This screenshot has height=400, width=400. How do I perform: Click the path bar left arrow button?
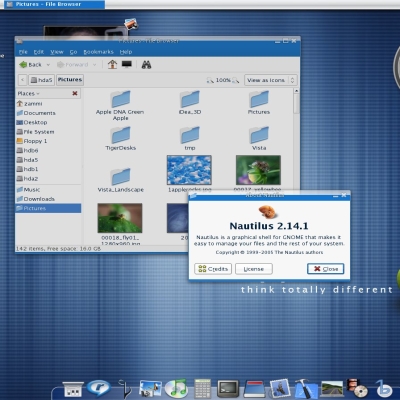(x=22, y=80)
